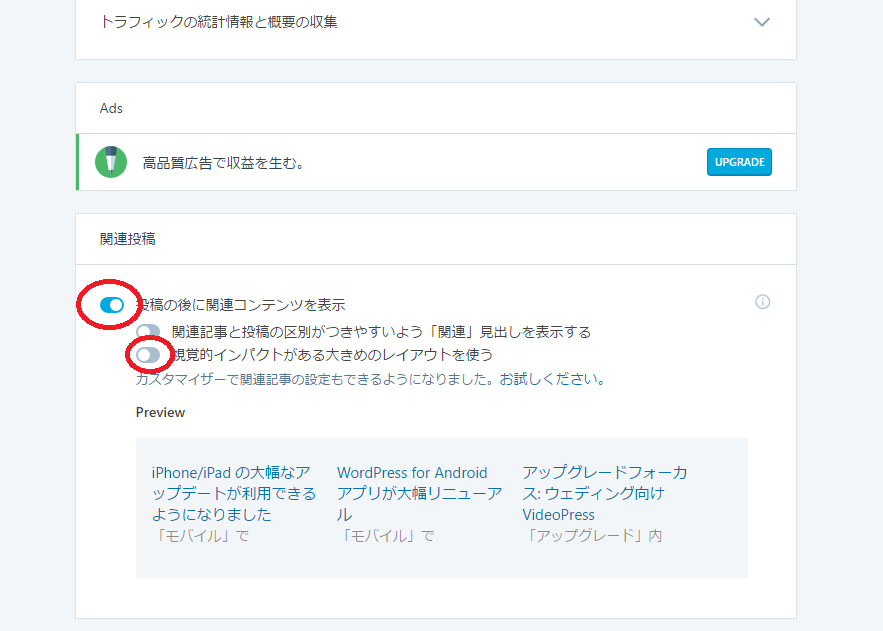Click 「モバイル」で under the WordPress for Android post

385,536
